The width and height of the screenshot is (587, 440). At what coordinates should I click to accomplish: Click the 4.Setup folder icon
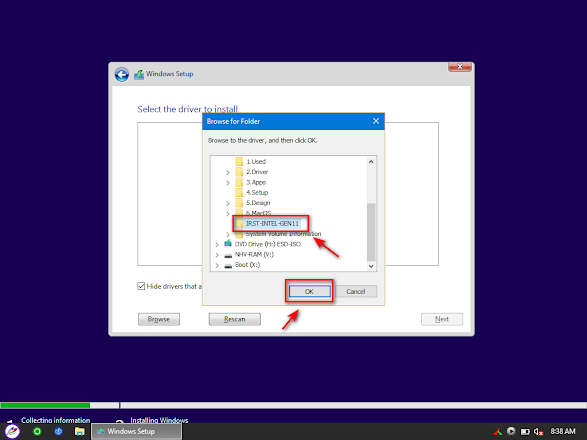click(239, 192)
